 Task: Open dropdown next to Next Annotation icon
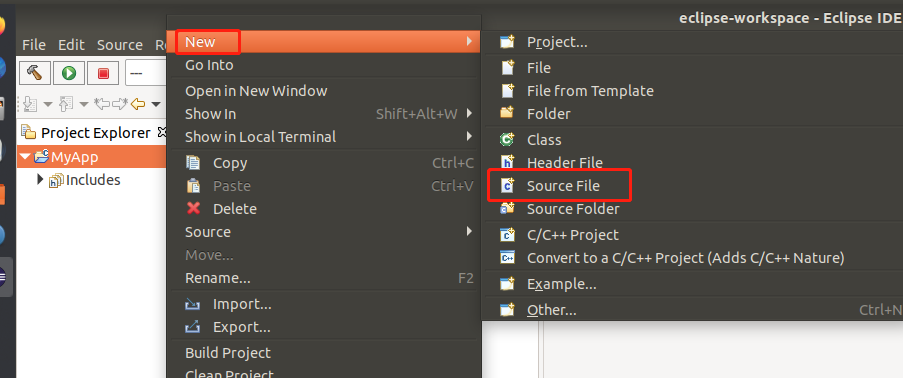coord(48,105)
